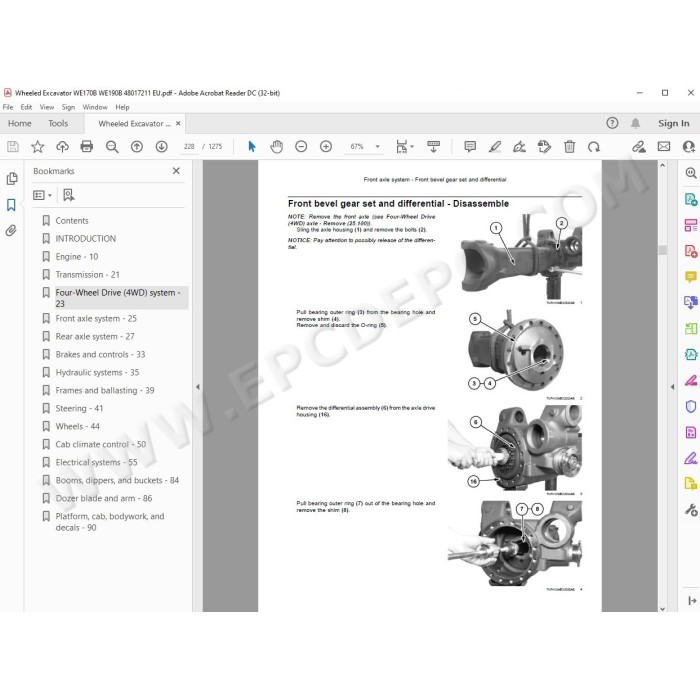Open the File menu
700x700 pixels.
tap(8, 107)
